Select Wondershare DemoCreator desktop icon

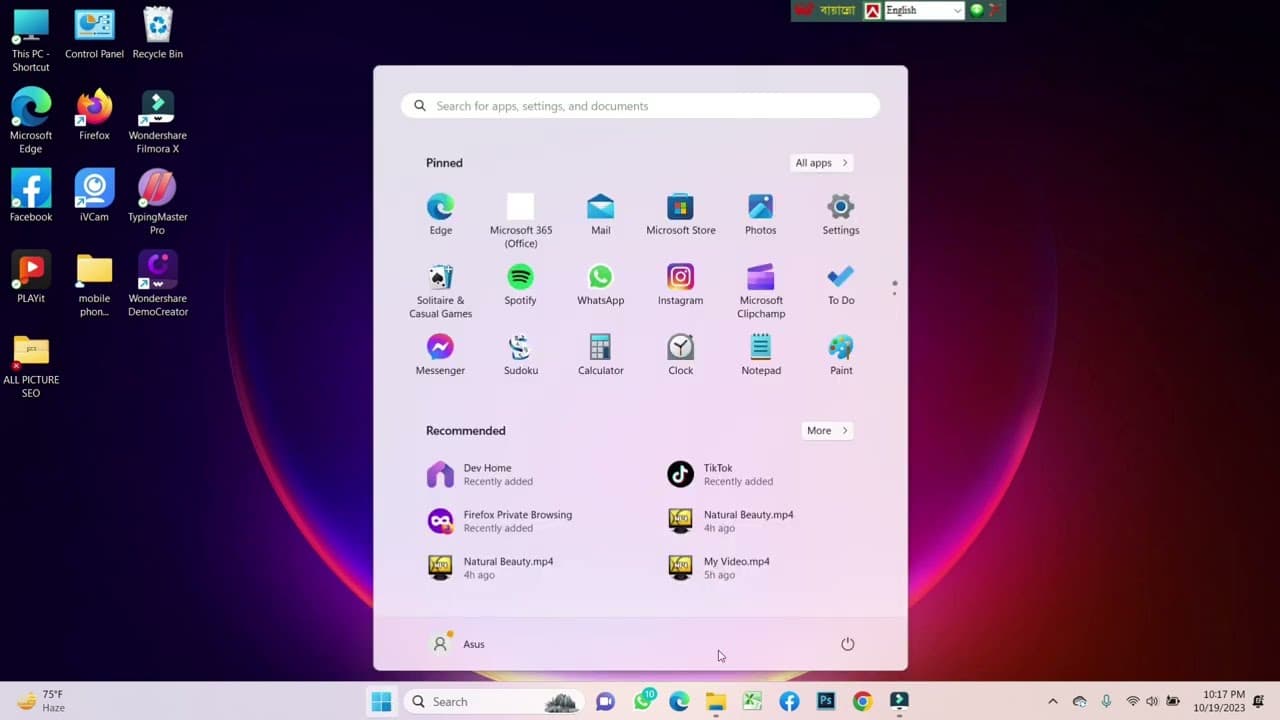tap(157, 284)
